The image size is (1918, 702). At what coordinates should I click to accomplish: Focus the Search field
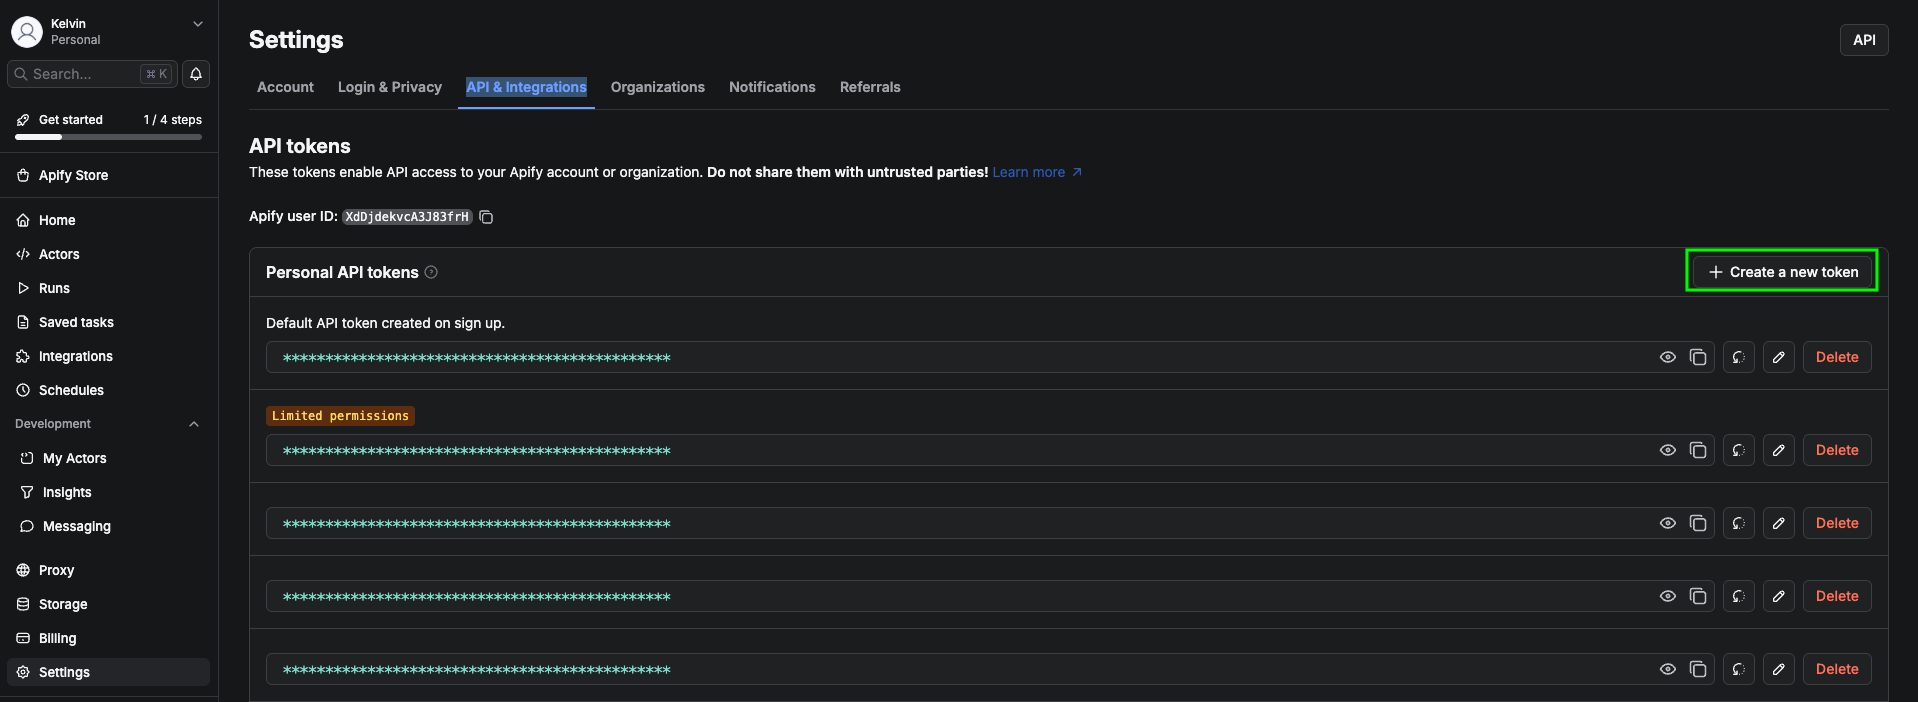(x=92, y=74)
